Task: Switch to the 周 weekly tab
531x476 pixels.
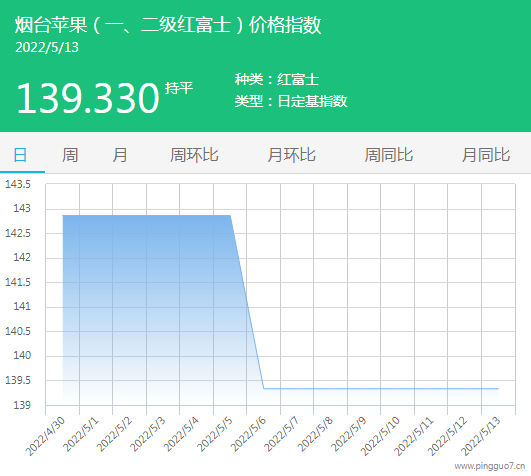Action: [70, 155]
